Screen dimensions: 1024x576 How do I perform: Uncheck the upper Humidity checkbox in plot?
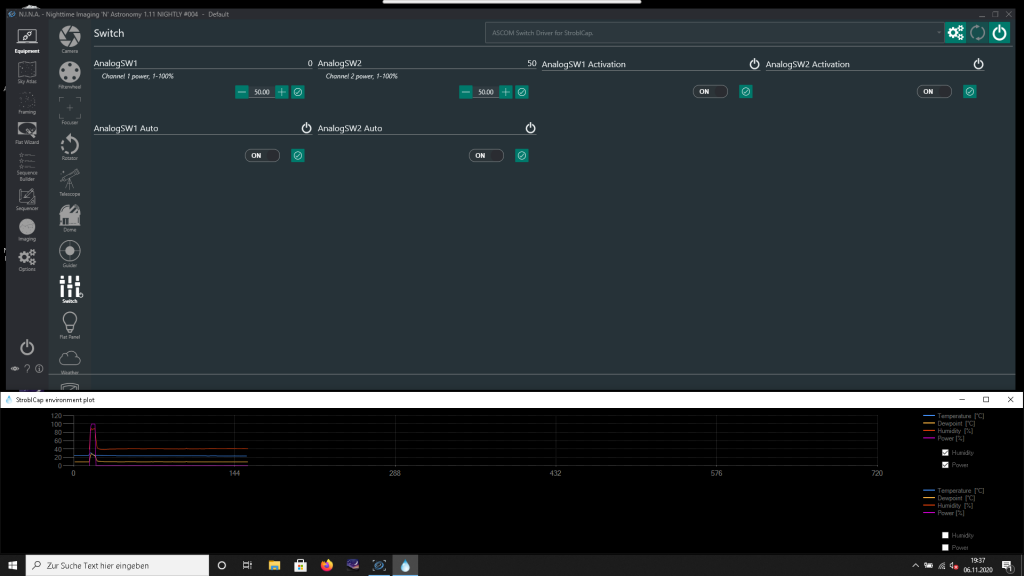pos(945,453)
